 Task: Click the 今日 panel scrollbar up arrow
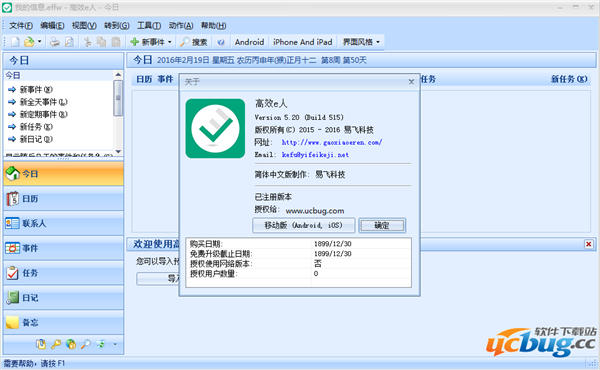(118, 75)
